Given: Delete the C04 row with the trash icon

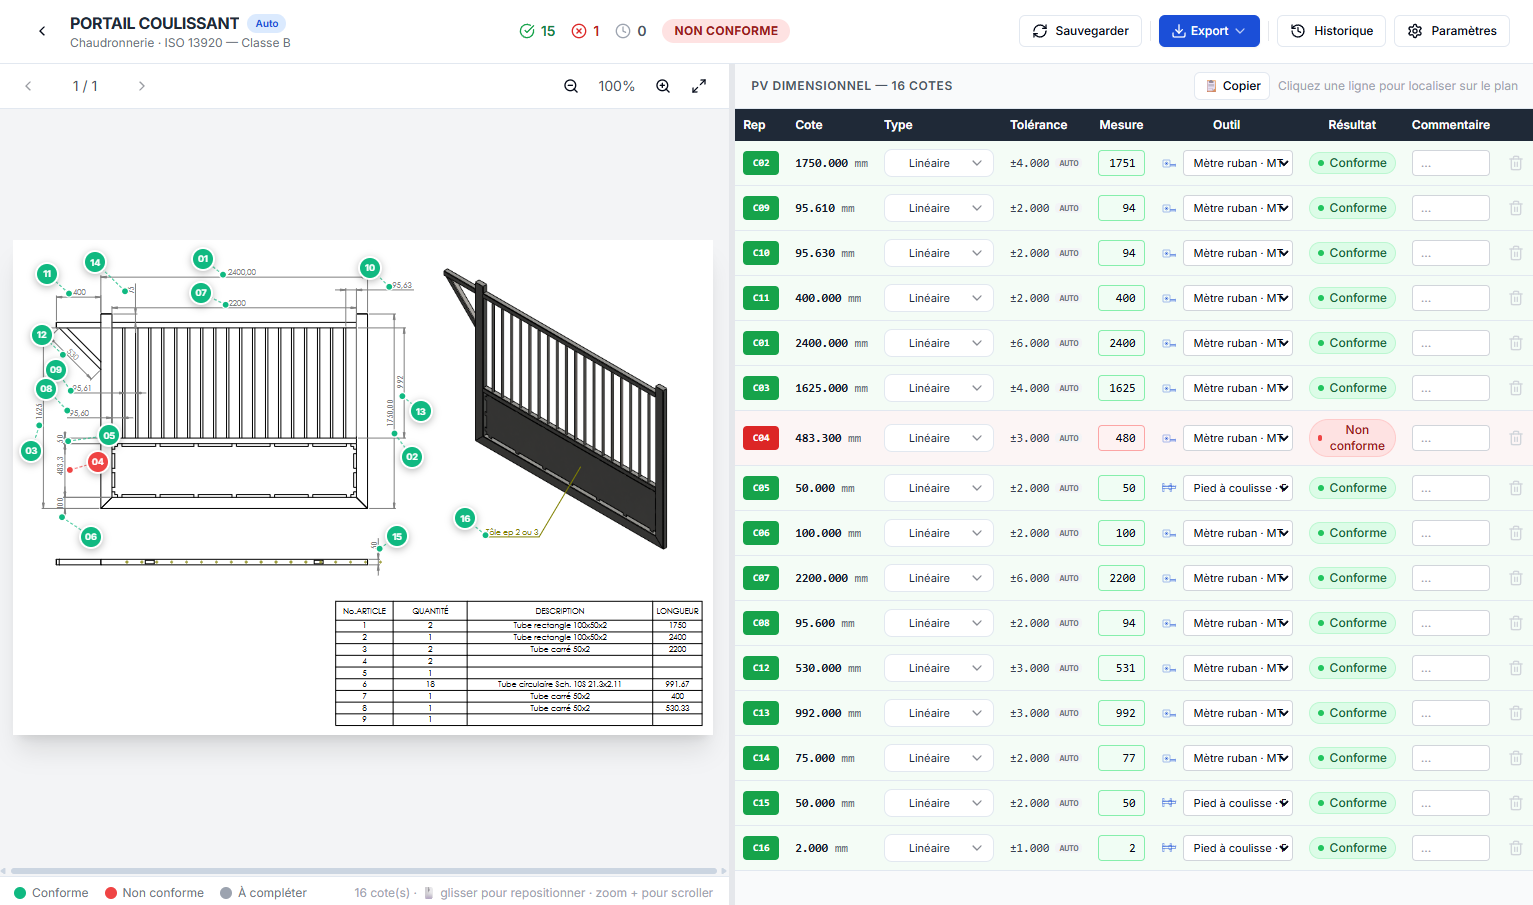Looking at the screenshot, I should pyautogui.click(x=1515, y=438).
